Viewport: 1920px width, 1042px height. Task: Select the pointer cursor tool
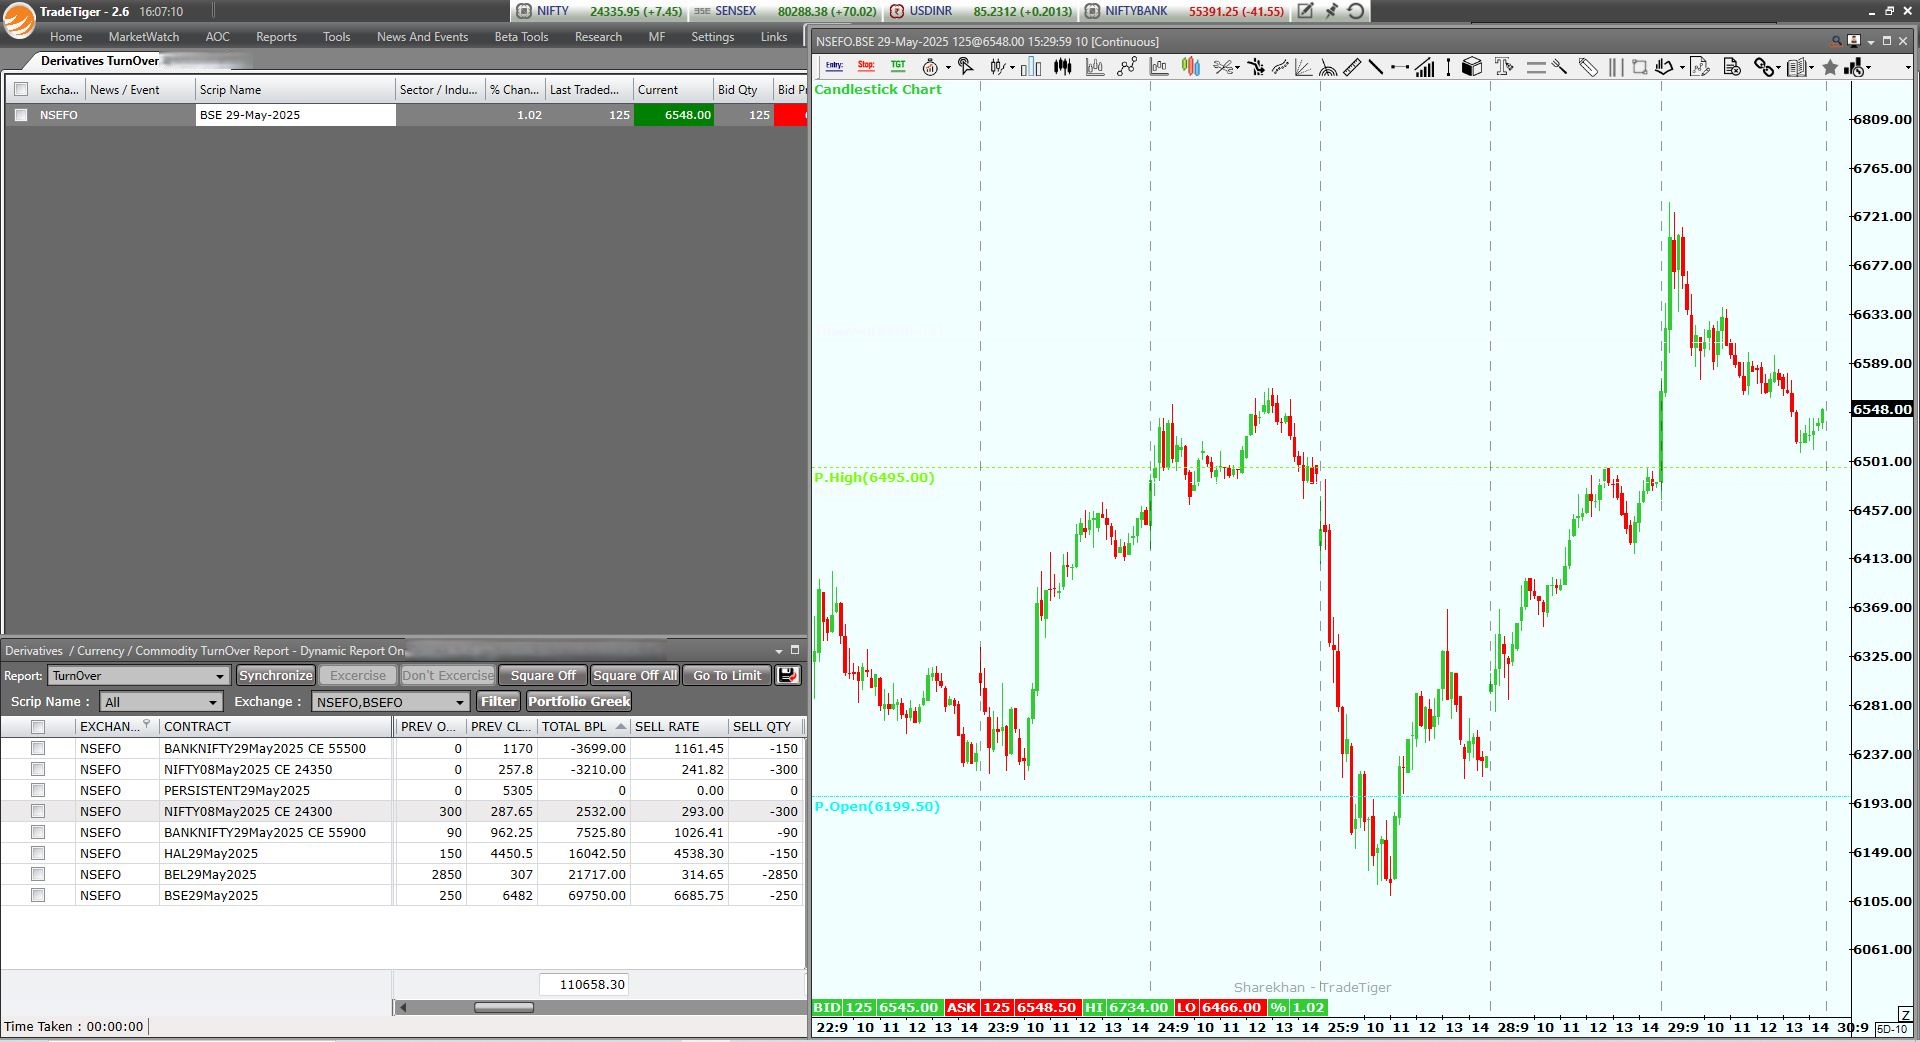pos(965,66)
